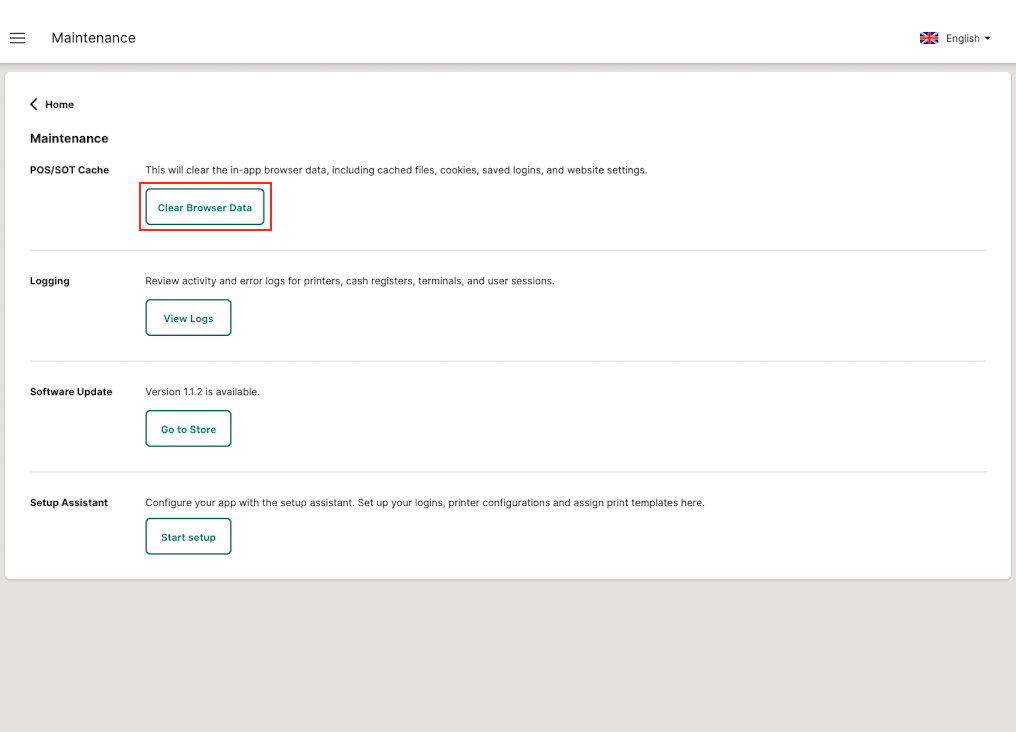1016x732 pixels.
Task: Select the Software Update section label
Action: 71,392
